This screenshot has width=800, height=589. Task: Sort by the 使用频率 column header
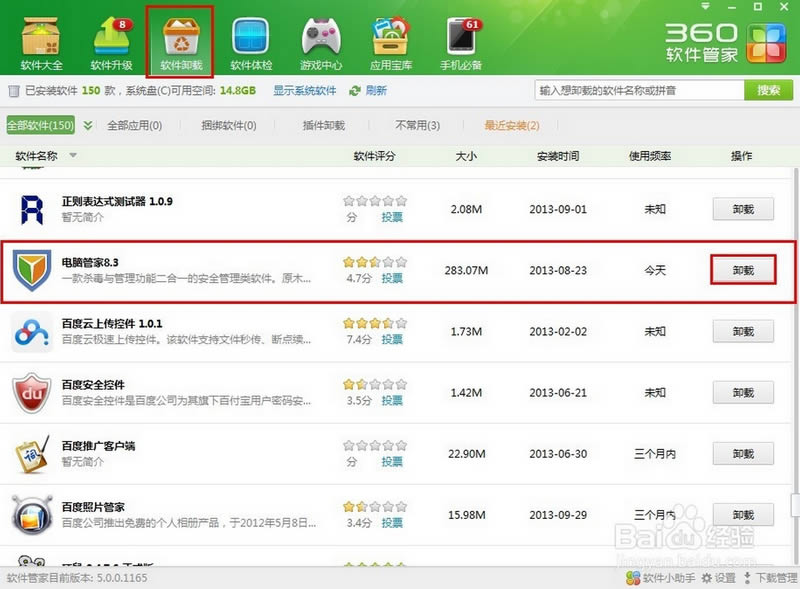tap(649, 156)
